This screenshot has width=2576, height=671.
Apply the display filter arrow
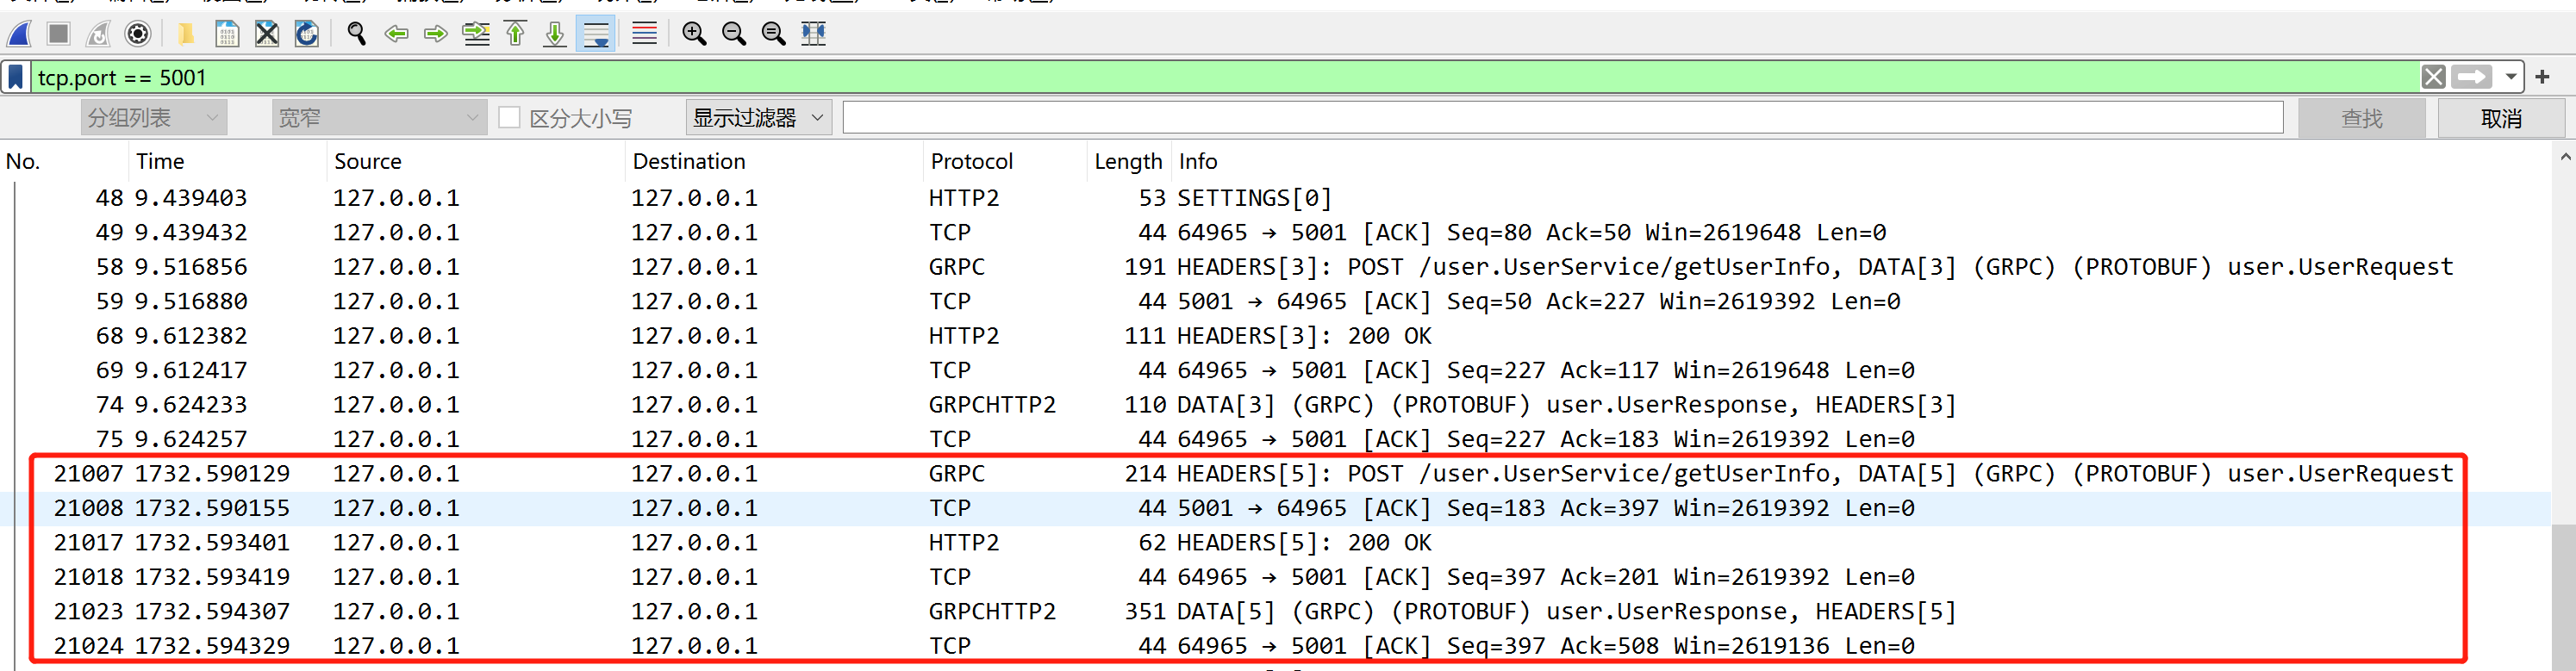pos(2472,77)
